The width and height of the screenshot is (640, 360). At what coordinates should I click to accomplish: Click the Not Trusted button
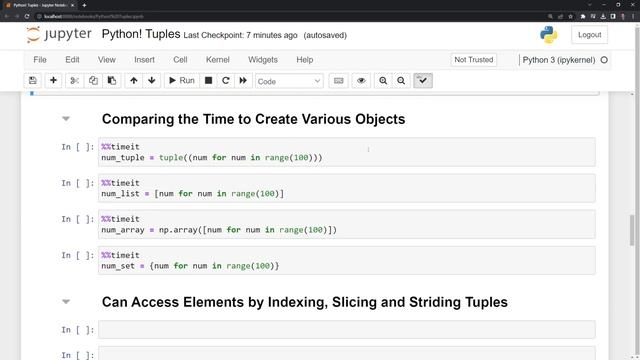click(473, 60)
